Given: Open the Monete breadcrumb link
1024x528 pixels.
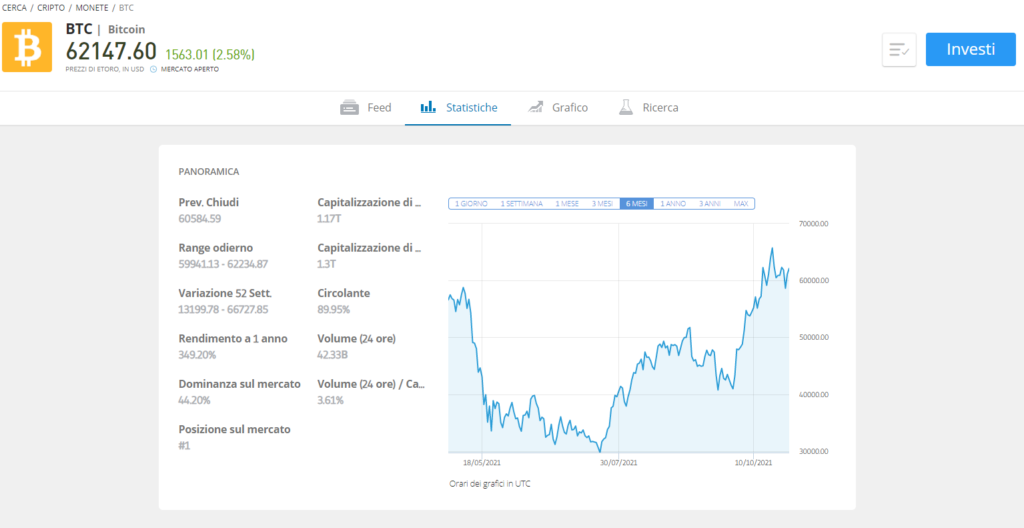Looking at the screenshot, I should 91,8.
